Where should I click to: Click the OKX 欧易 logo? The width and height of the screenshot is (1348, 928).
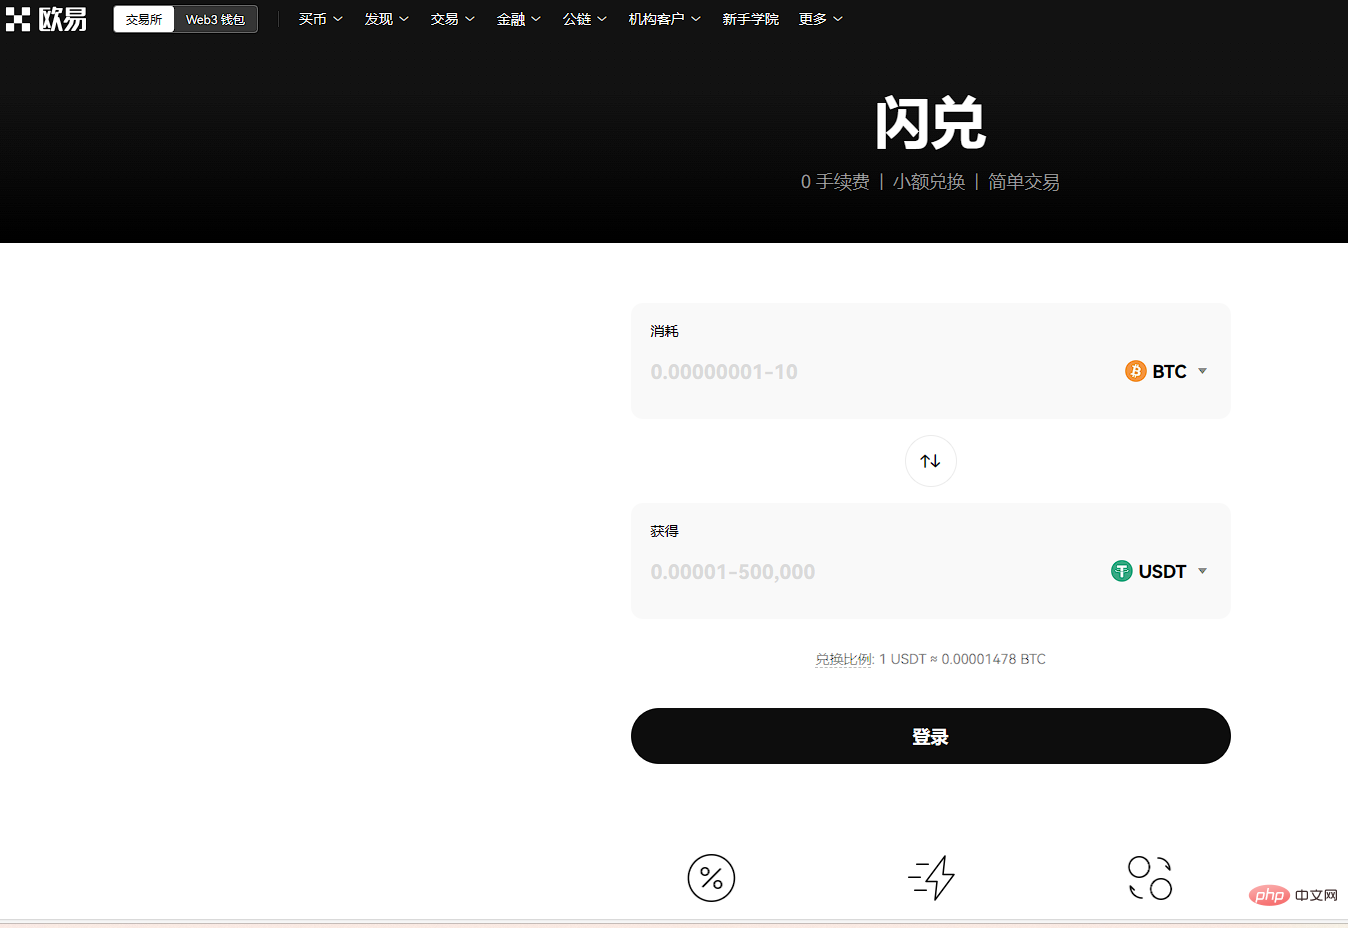click(46, 19)
